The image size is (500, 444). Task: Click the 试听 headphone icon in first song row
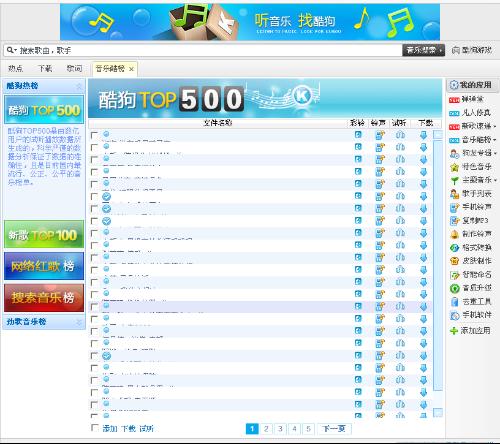pos(400,135)
